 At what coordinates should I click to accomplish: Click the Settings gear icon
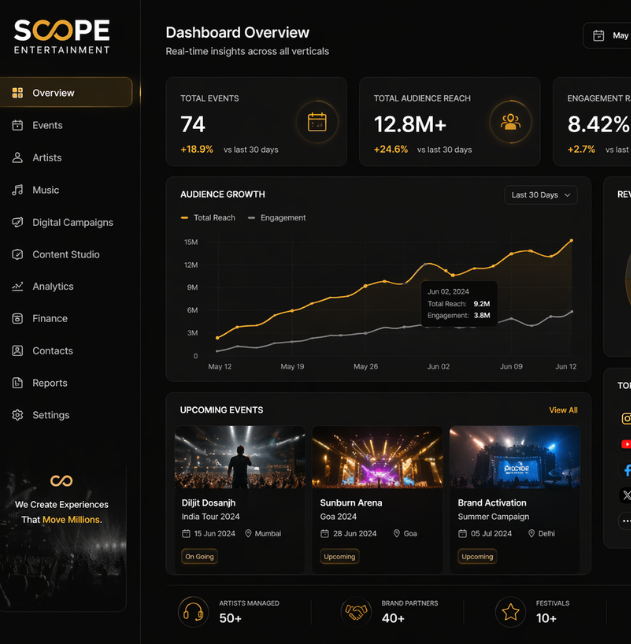[17, 415]
